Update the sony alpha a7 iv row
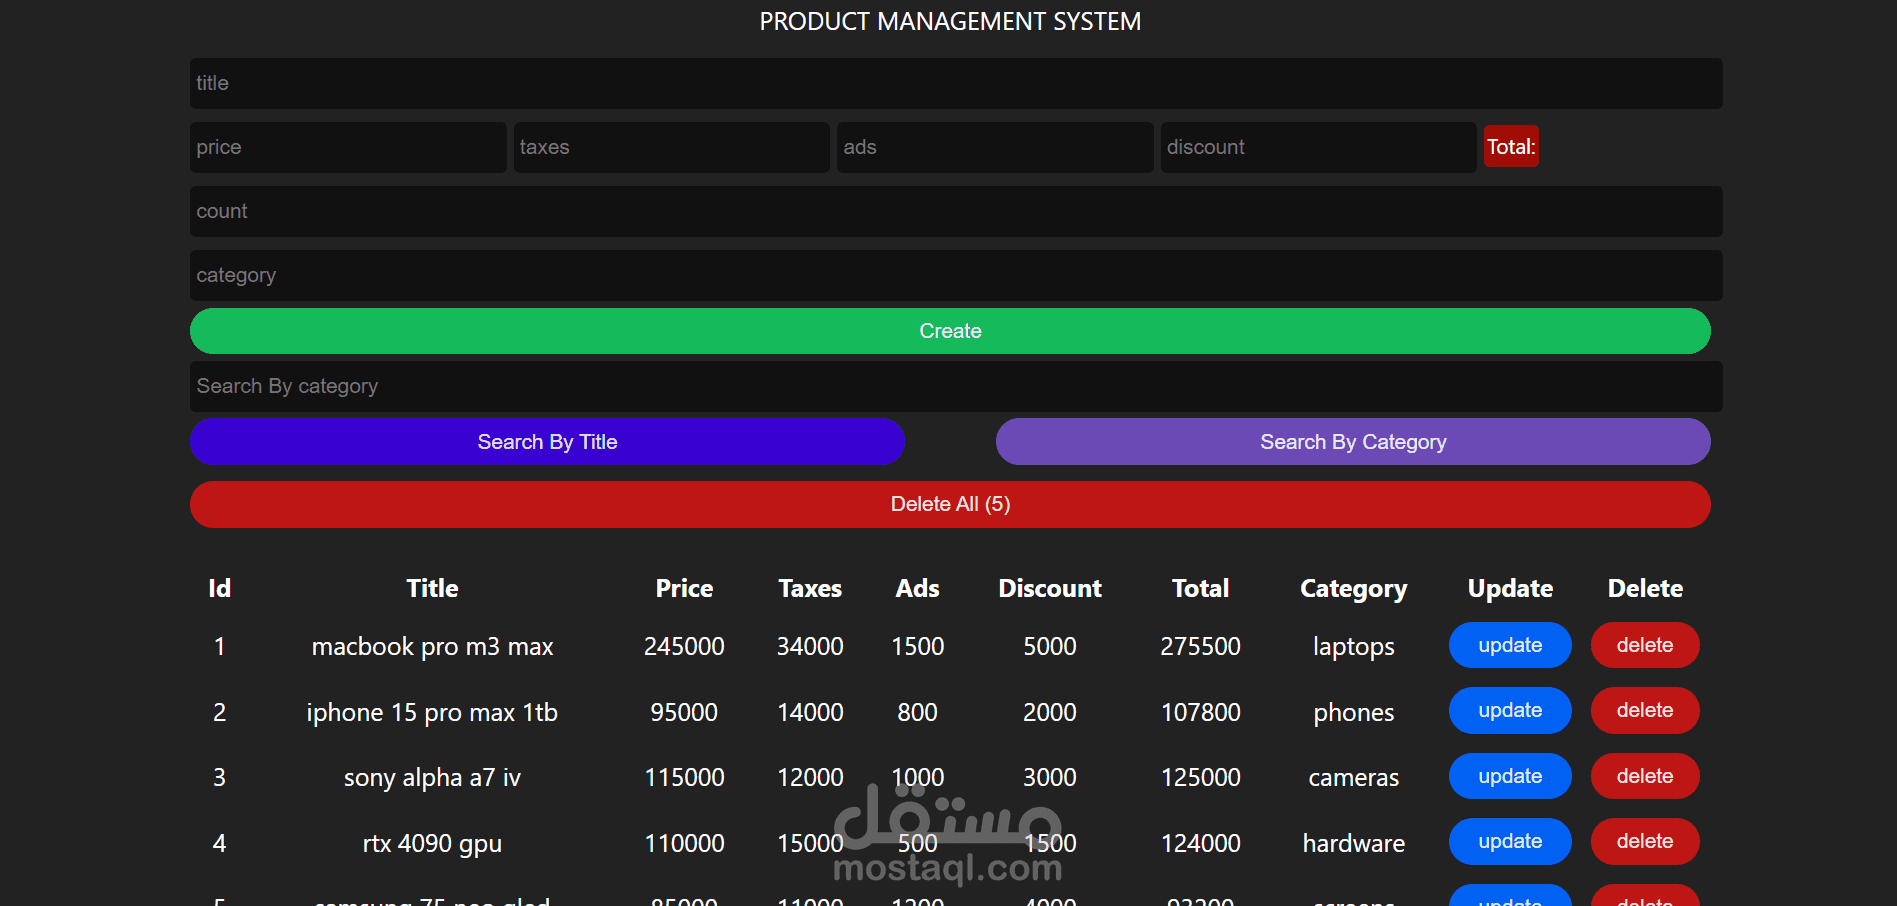This screenshot has height=906, width=1897. click(1510, 776)
